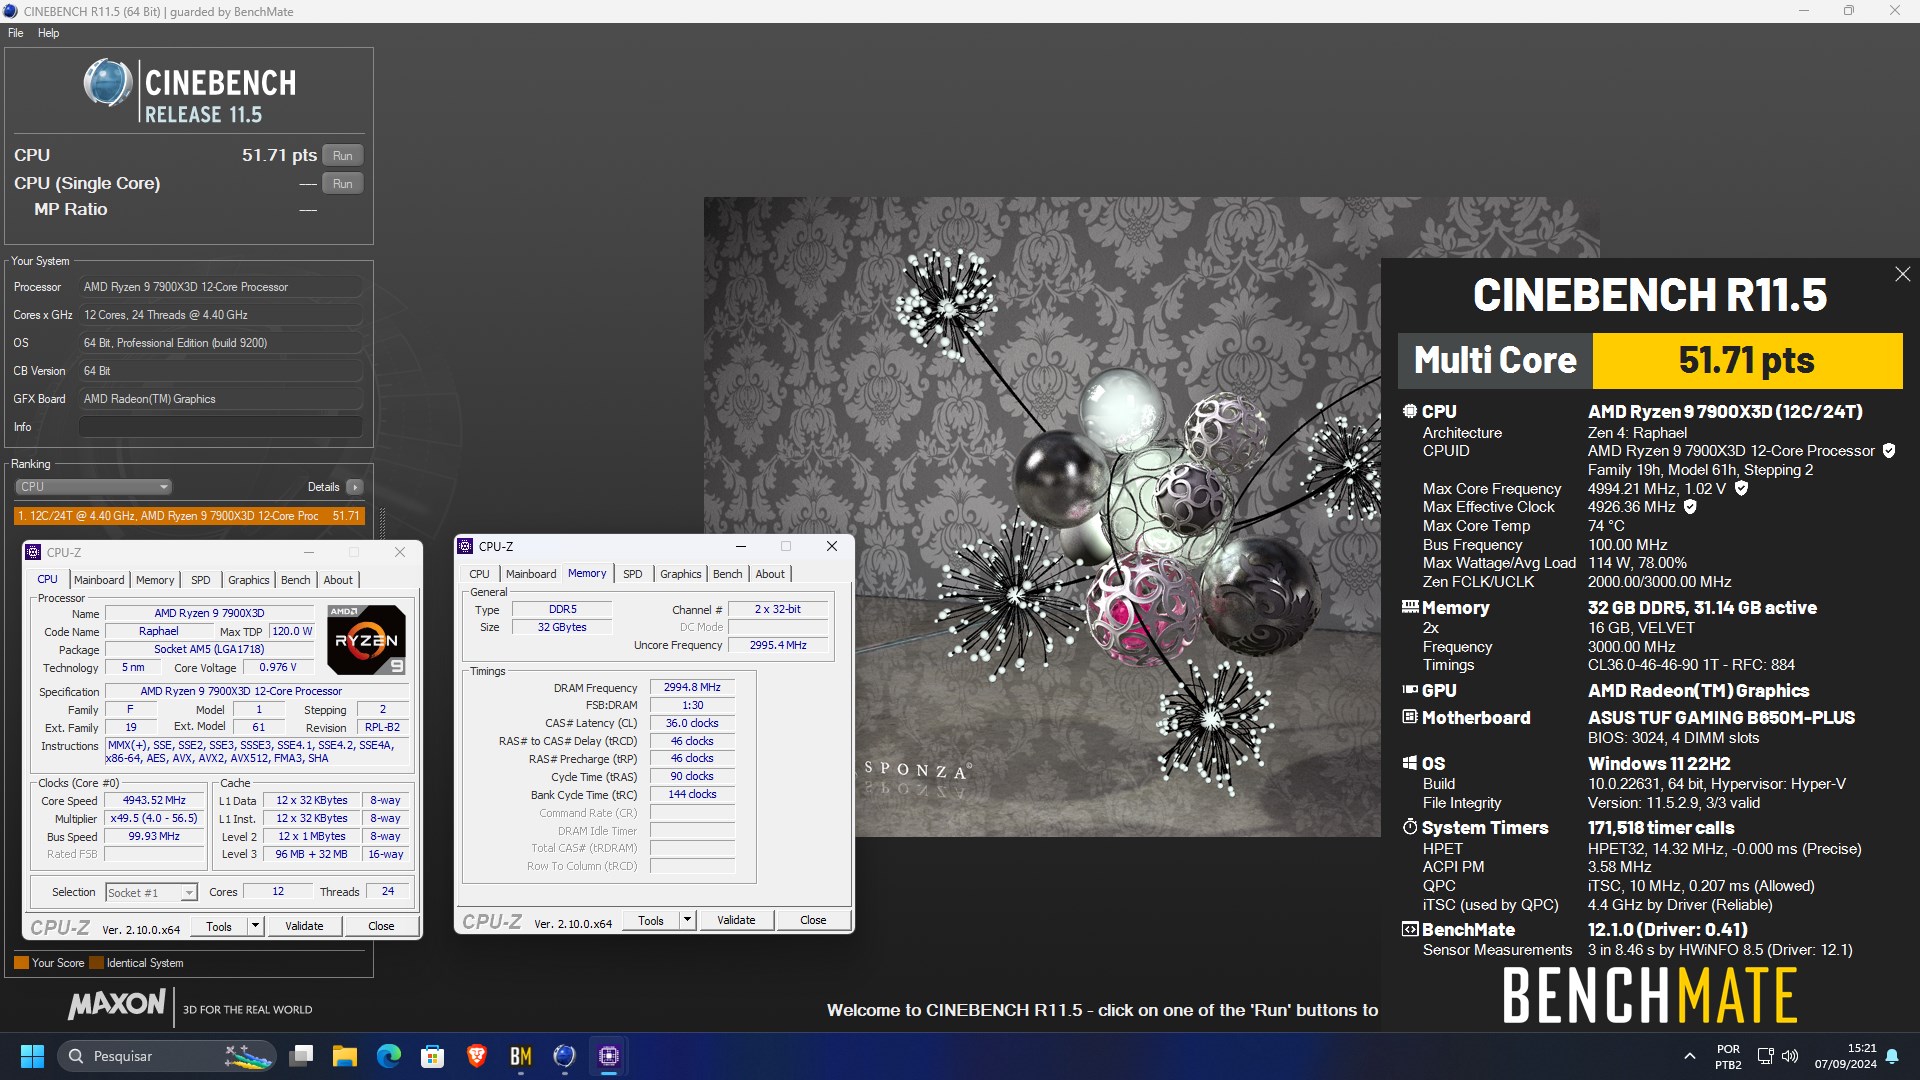Screen dimensions: 1920x1080
Task: Run the CPU multi-core benchmark
Action: (x=342, y=155)
